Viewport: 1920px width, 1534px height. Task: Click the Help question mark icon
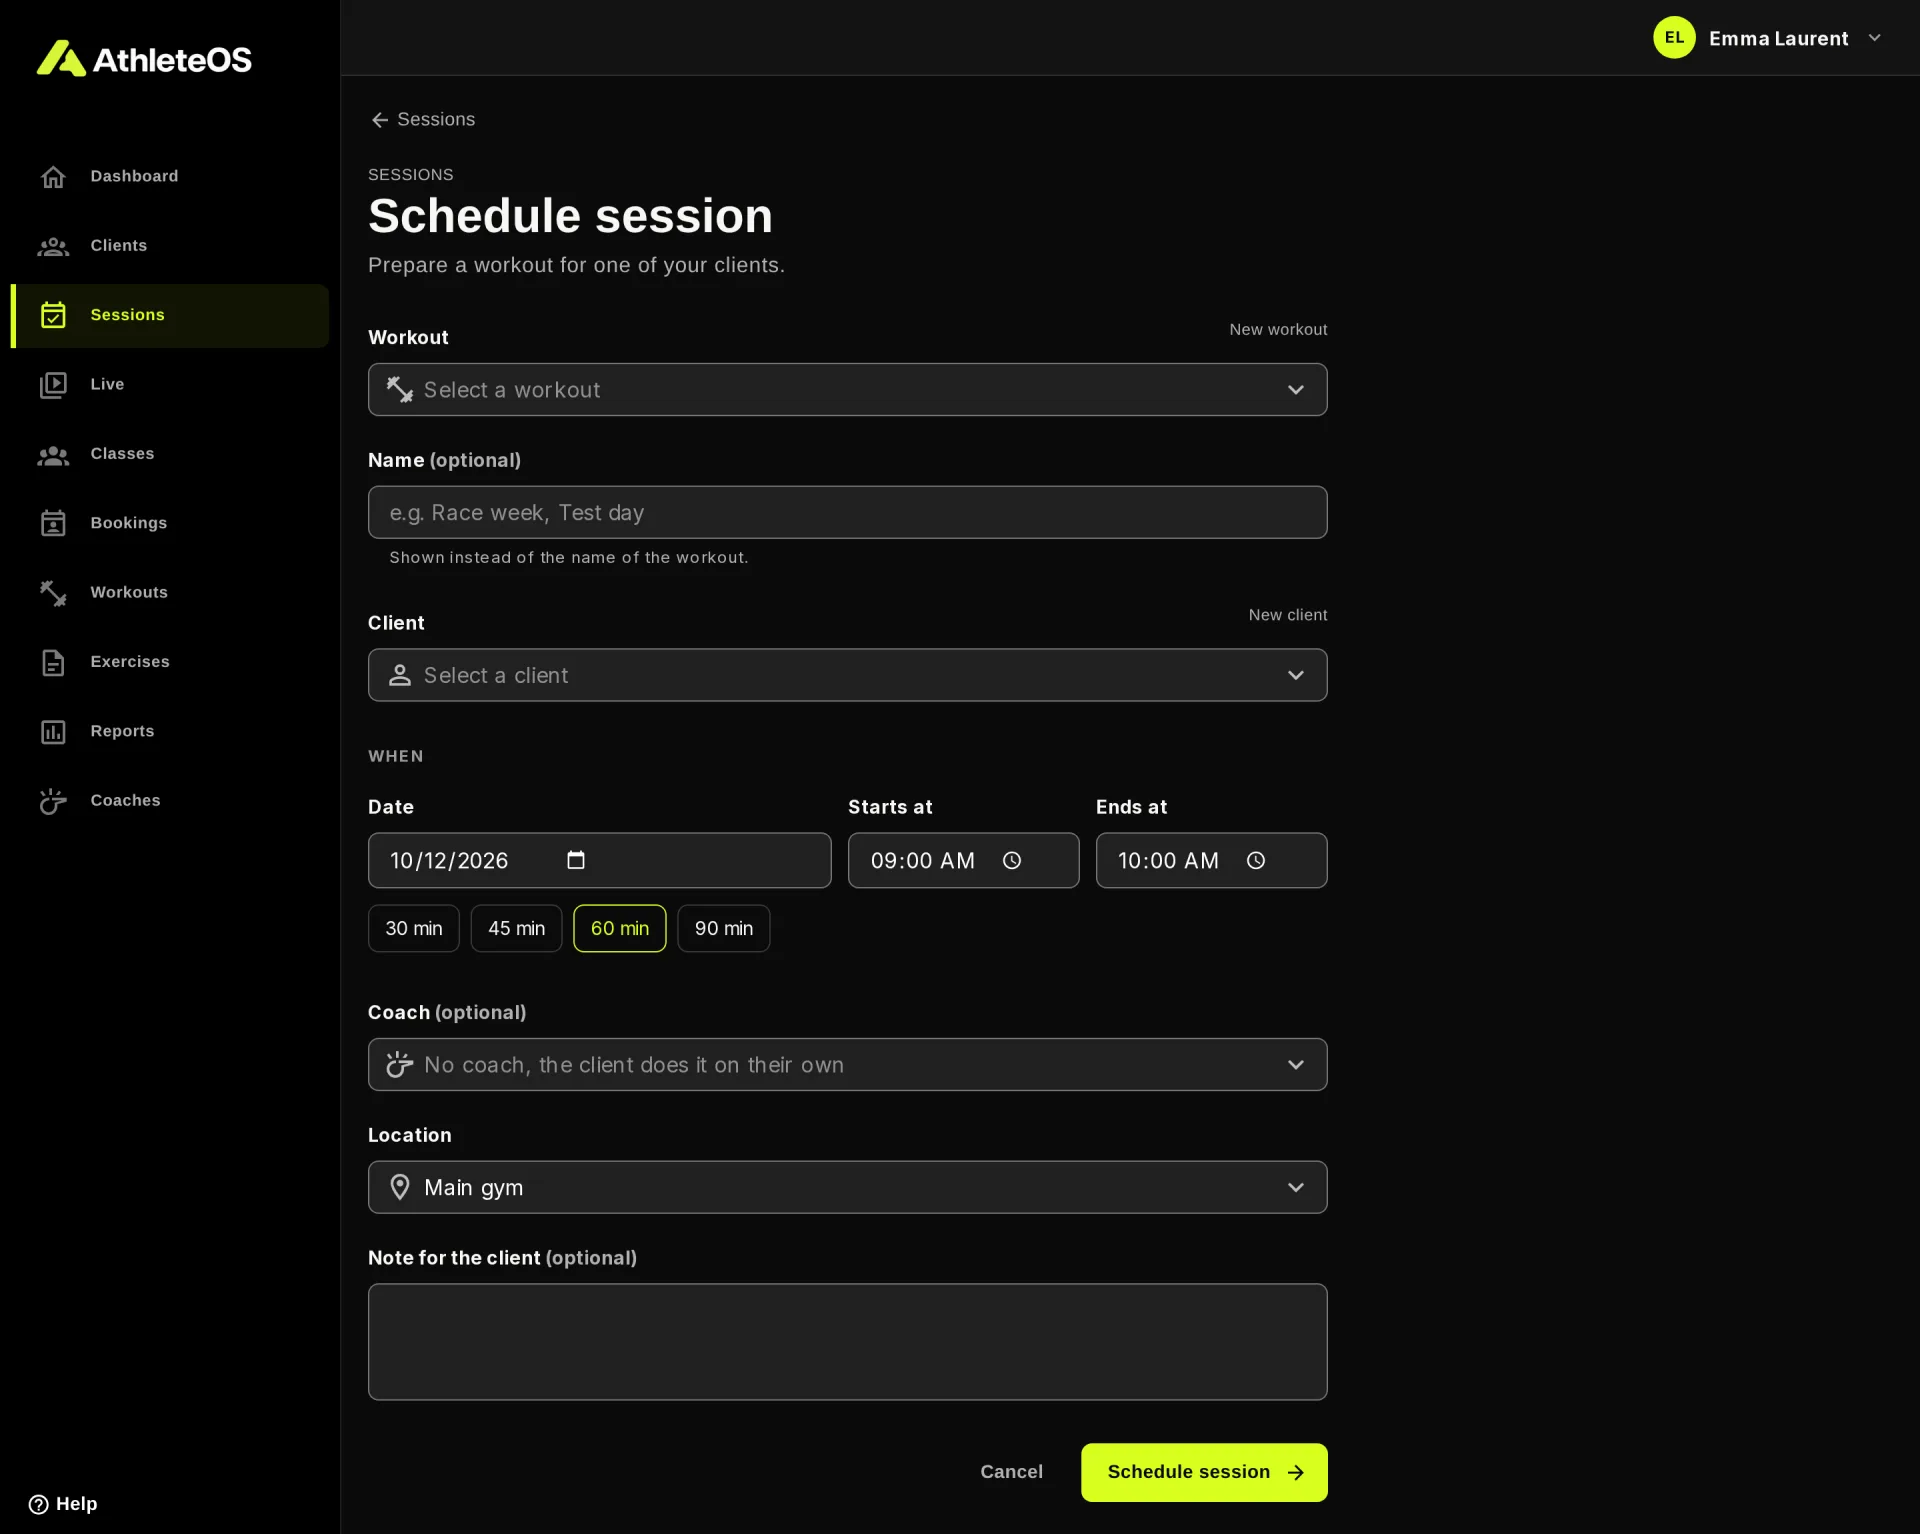tap(38, 1504)
